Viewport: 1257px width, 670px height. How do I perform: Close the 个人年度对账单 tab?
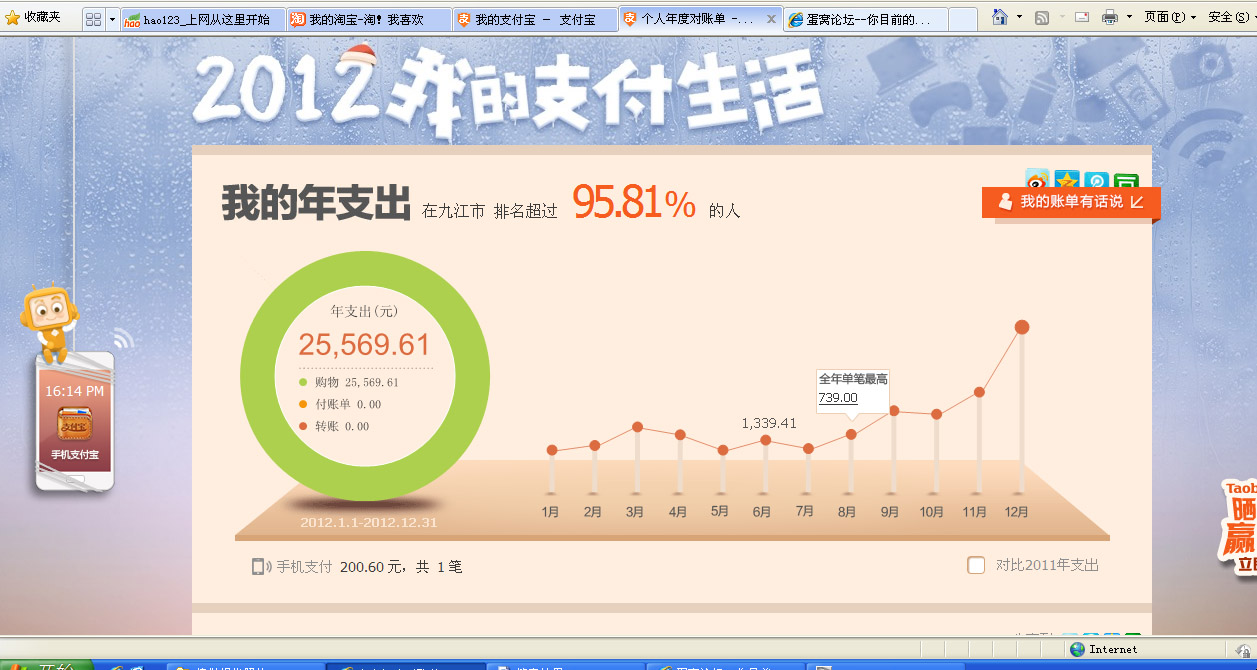pos(771,19)
